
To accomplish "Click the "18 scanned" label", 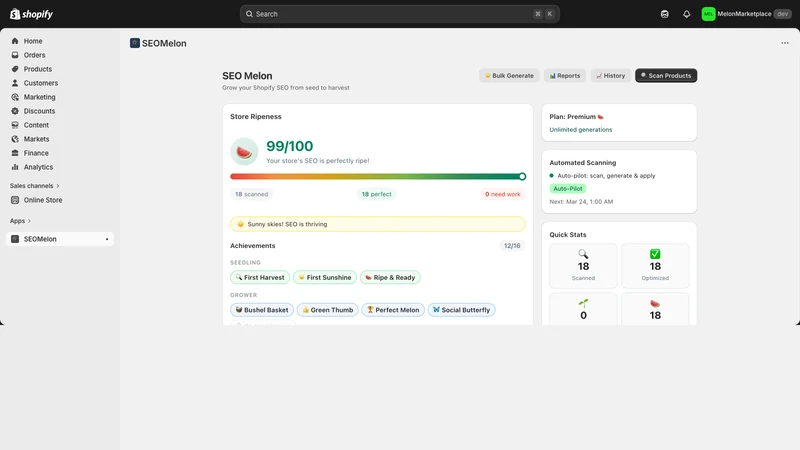I will click(x=252, y=194).
